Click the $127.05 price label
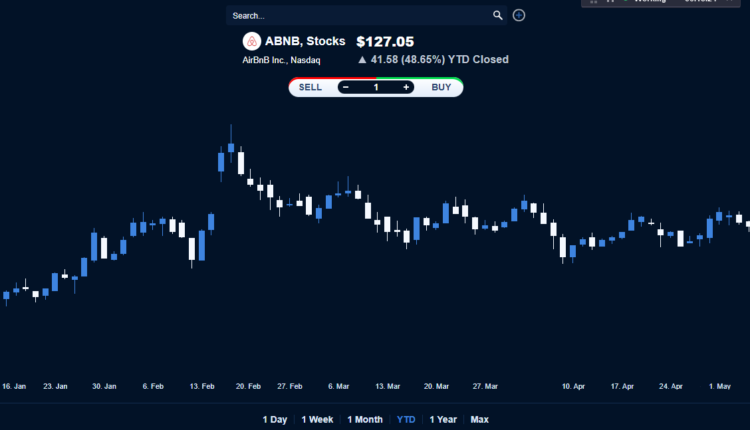 pyautogui.click(x=385, y=42)
